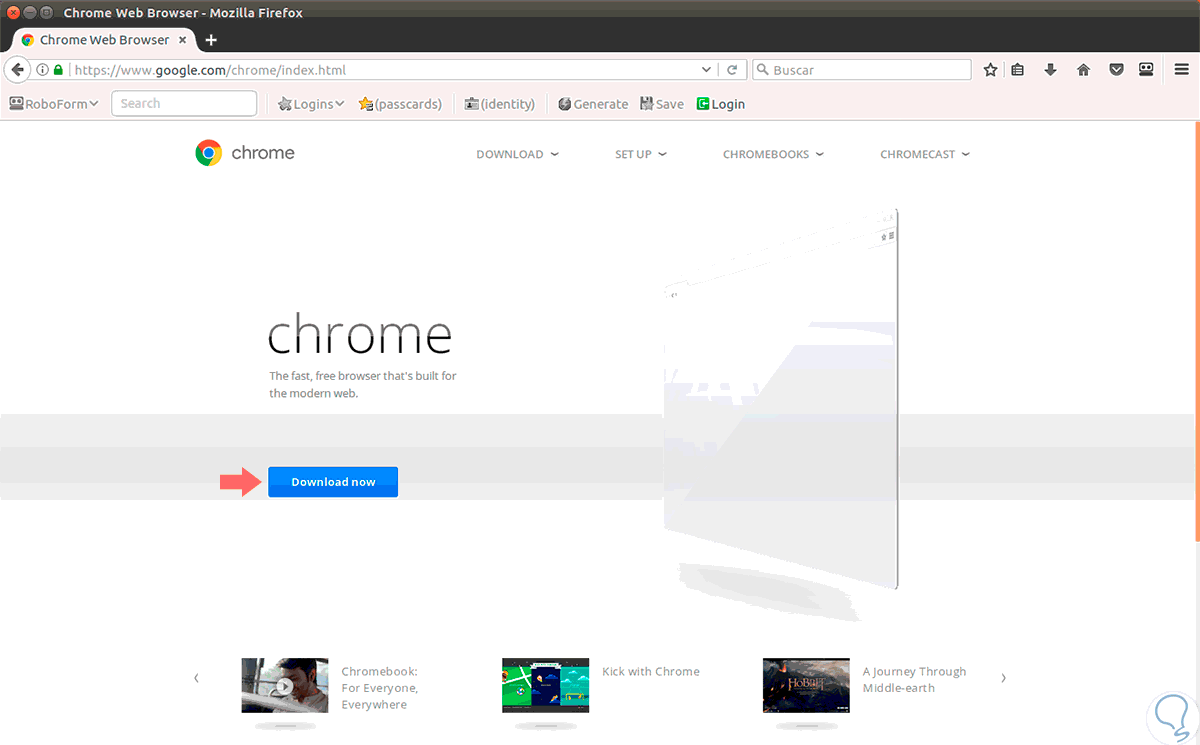This screenshot has height=745, width=1200.
Task: Open the Hobbit Middle-earth thumbnail
Action: coord(806,685)
